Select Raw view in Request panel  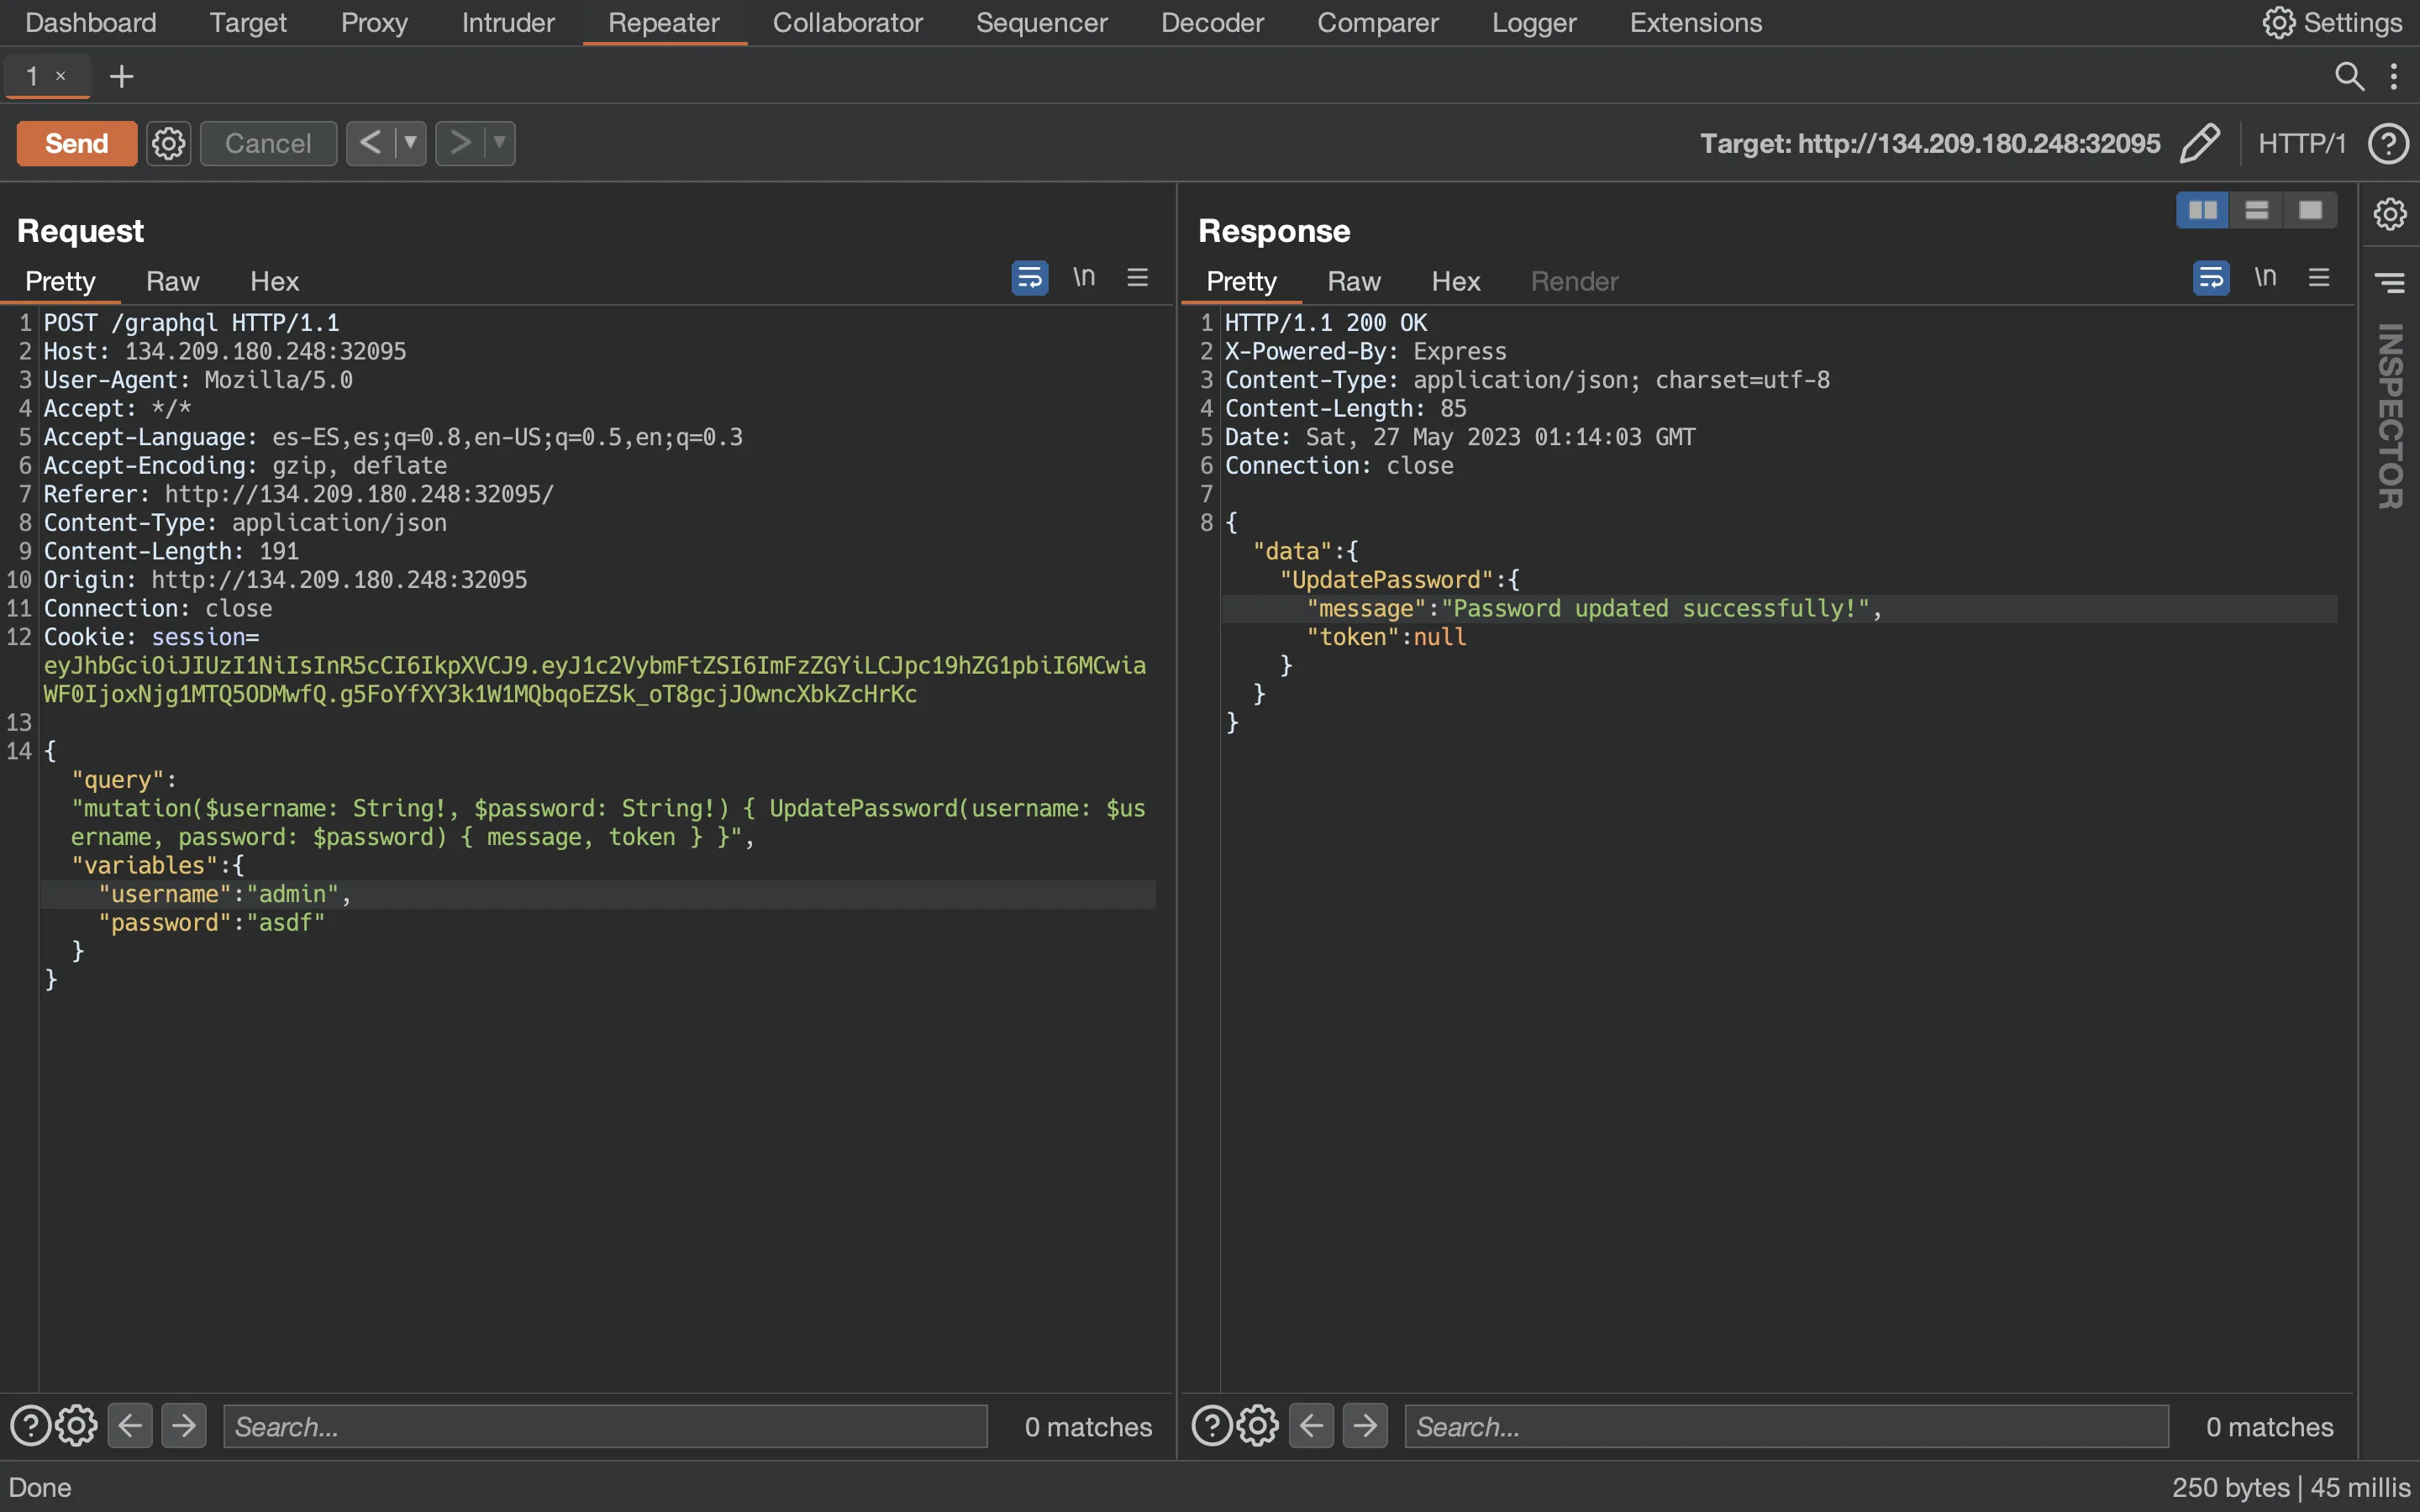click(172, 281)
